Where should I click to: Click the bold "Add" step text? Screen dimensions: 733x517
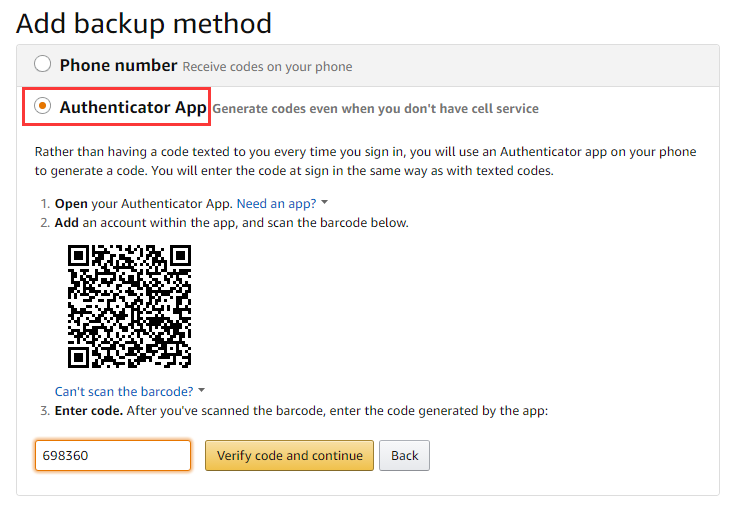(70, 222)
